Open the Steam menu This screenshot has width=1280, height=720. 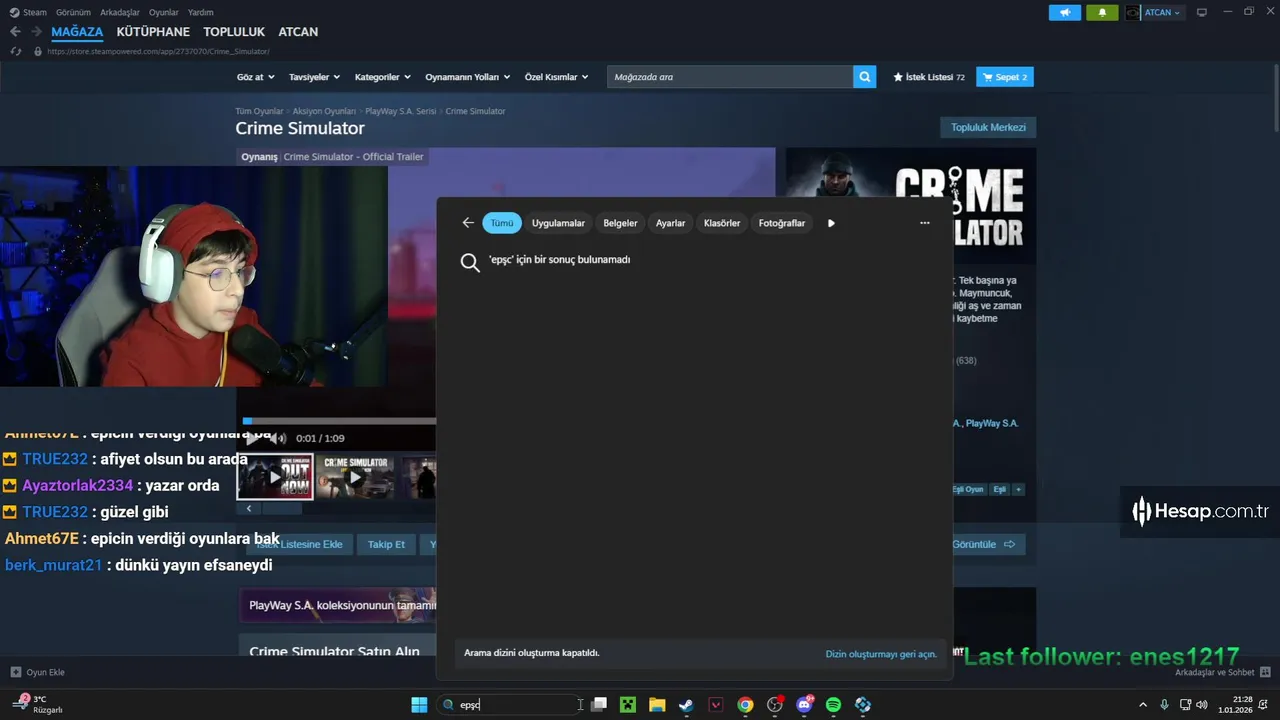point(29,12)
